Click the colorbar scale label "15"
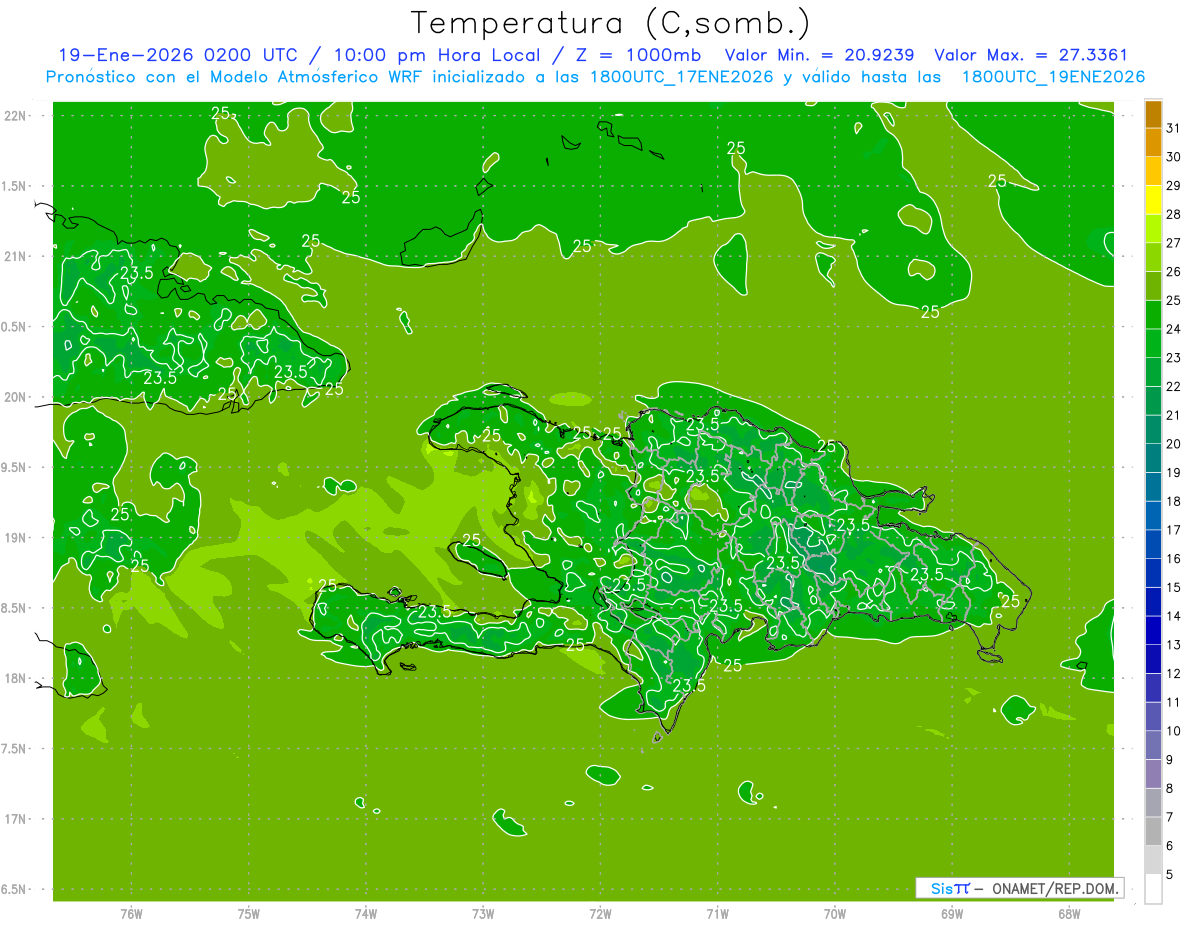 [x=1173, y=587]
